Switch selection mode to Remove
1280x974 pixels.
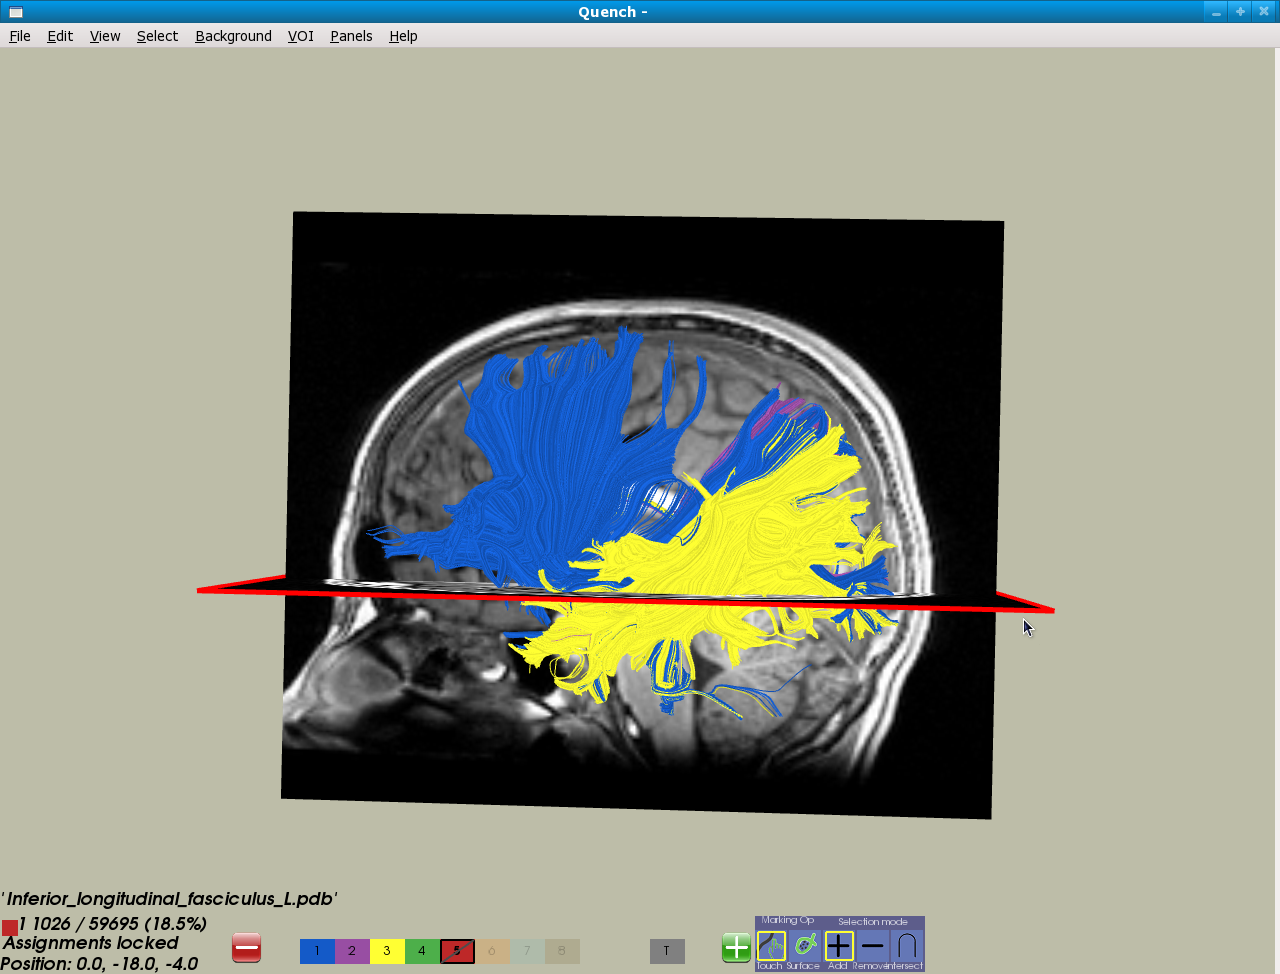click(872, 946)
